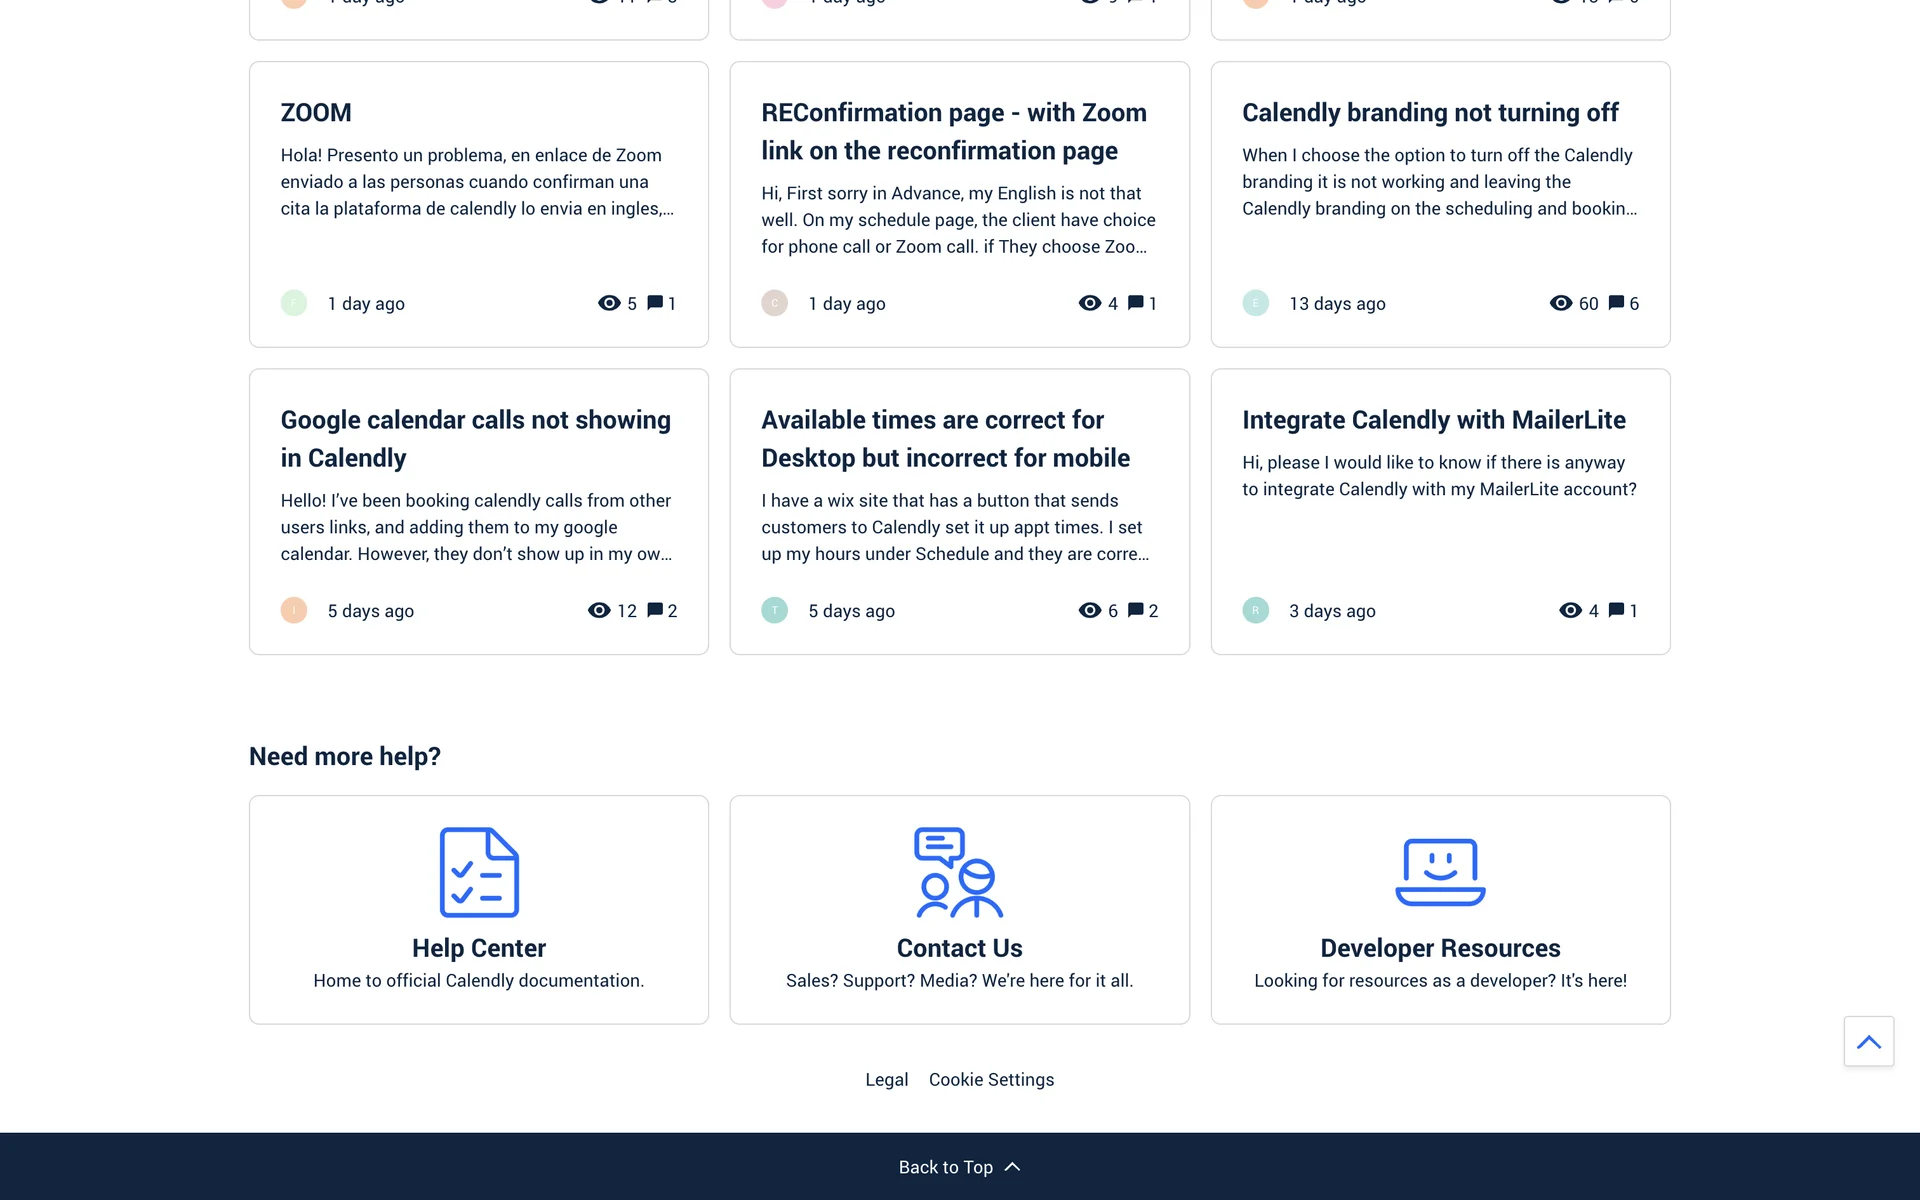Click the views eye icon on branding post
1920x1200 pixels.
point(1560,303)
